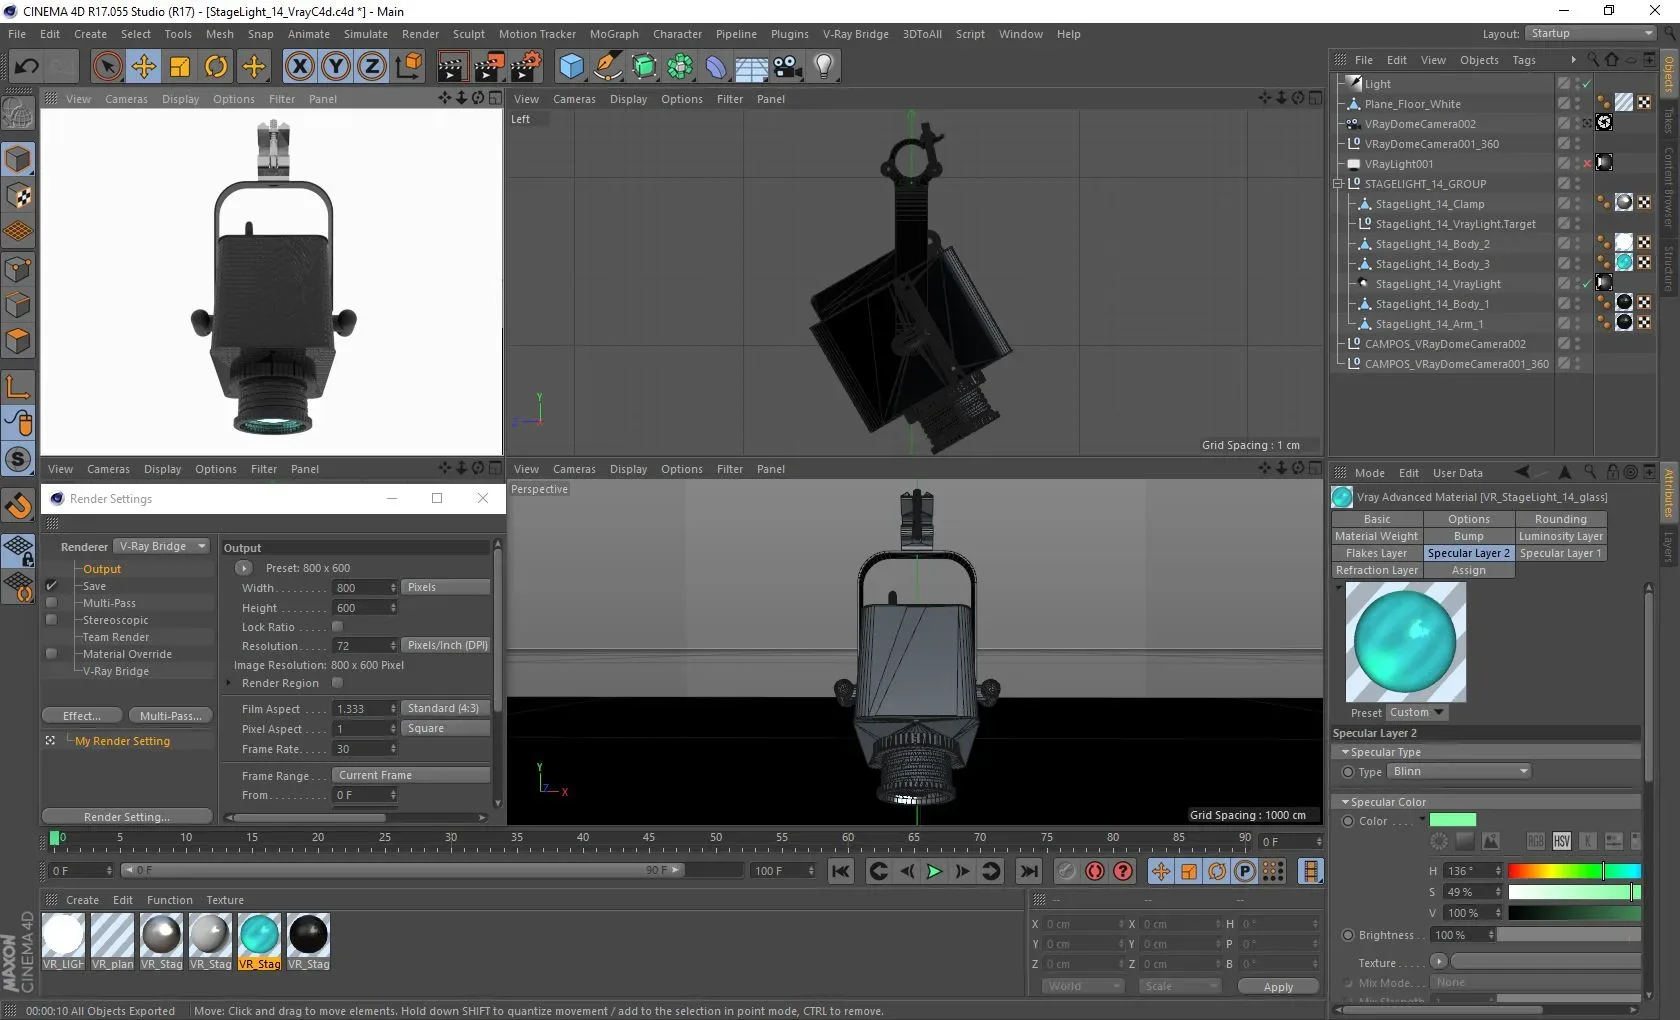This screenshot has width=1680, height=1020.
Task: Click Go to Start of timeline
Action: [841, 871]
